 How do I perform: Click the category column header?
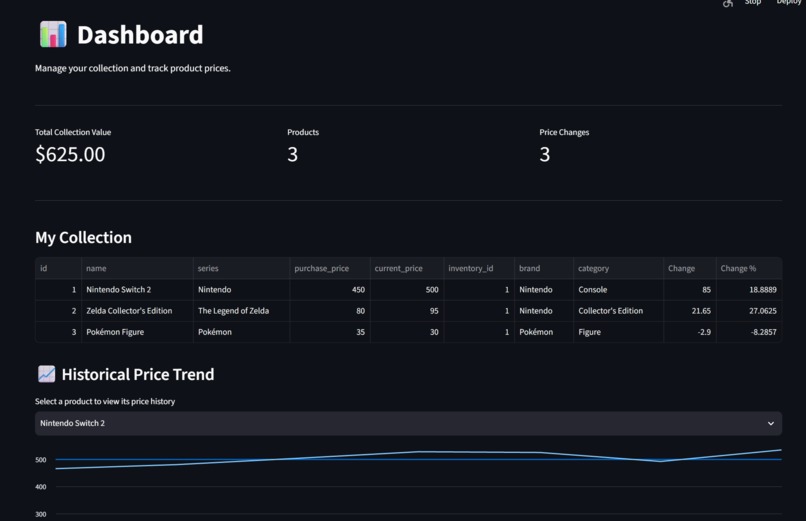(618, 268)
